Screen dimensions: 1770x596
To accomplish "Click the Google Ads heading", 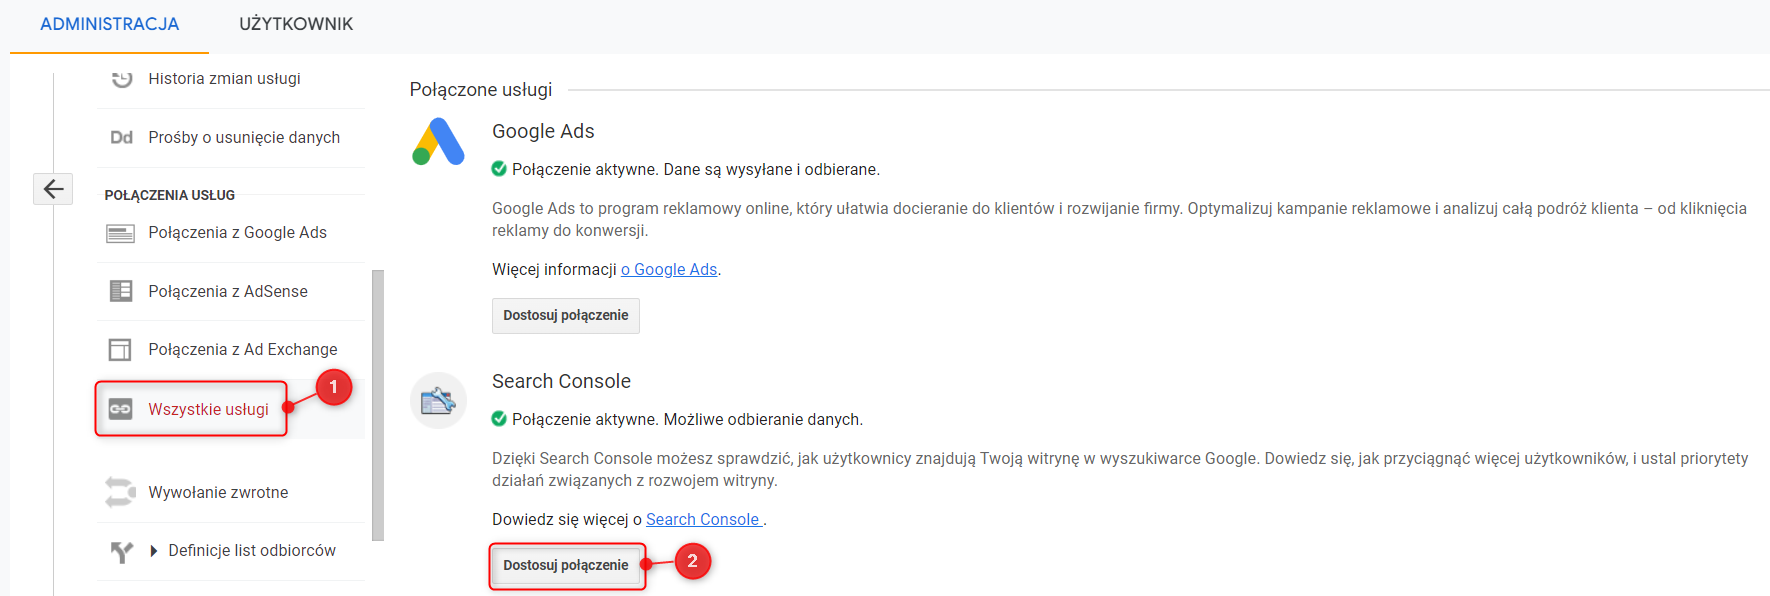I will click(543, 132).
